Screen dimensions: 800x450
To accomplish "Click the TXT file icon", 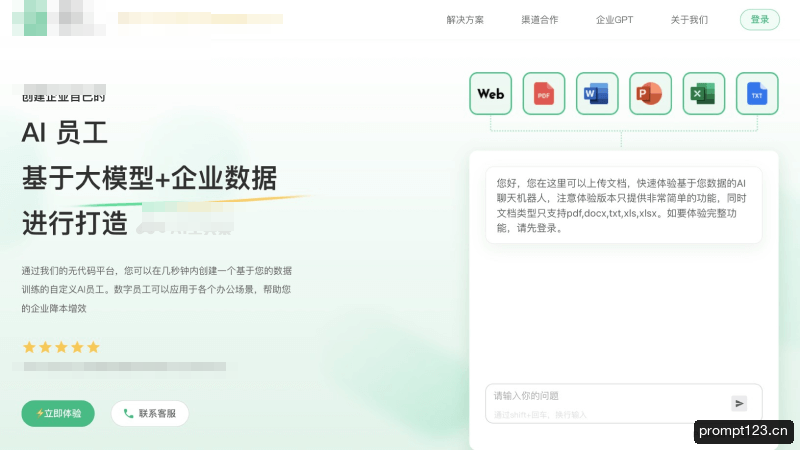I will tap(757, 93).
